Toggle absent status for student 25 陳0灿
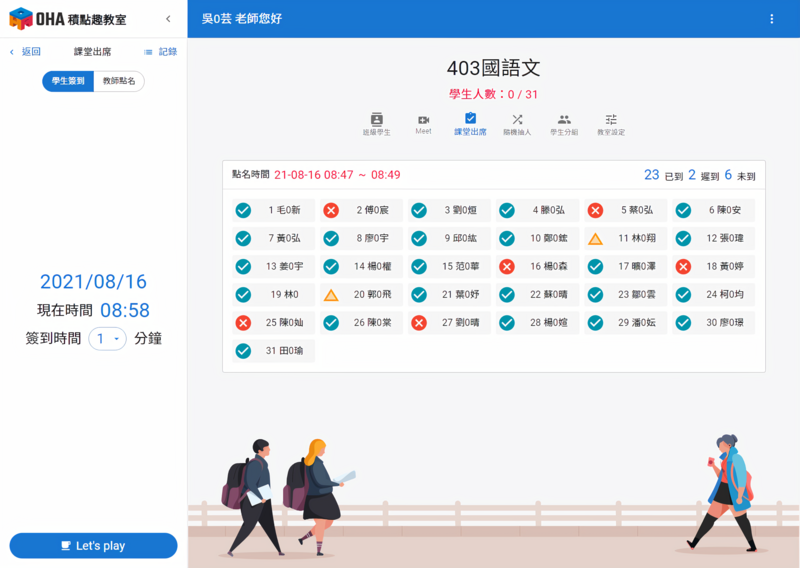The image size is (800, 568). coord(243,323)
